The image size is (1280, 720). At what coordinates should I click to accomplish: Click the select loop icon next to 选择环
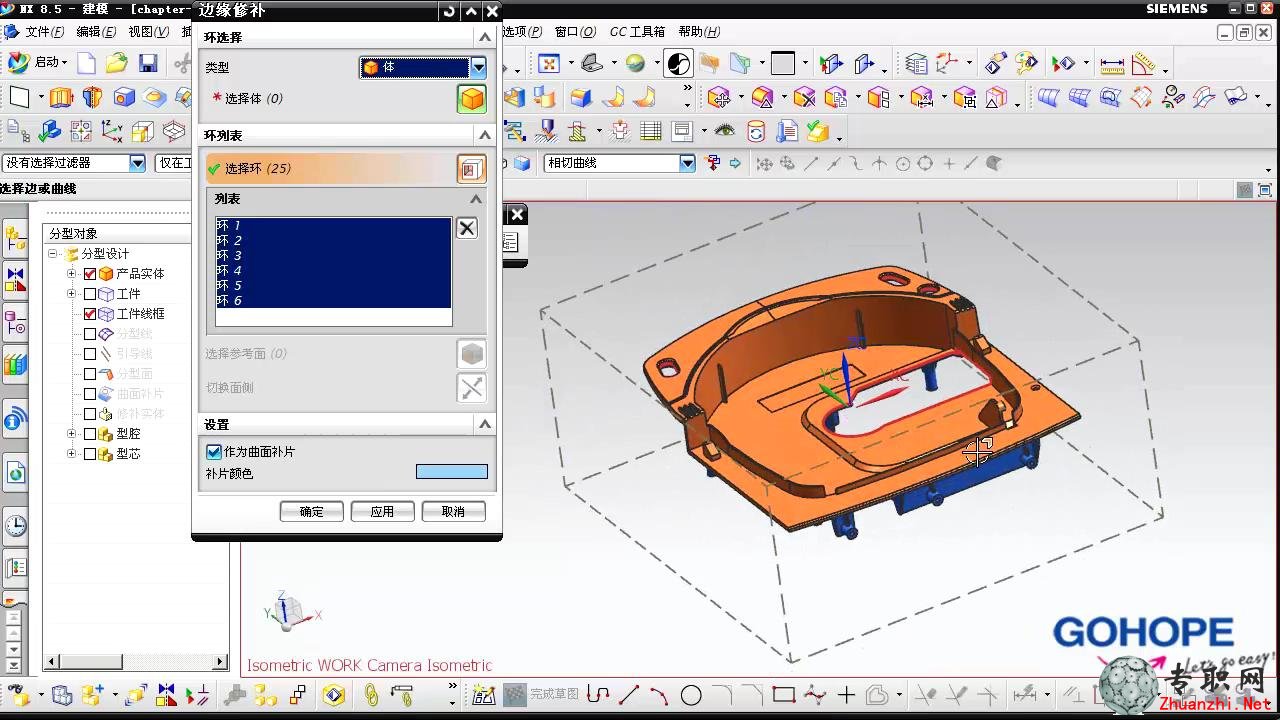click(x=471, y=168)
